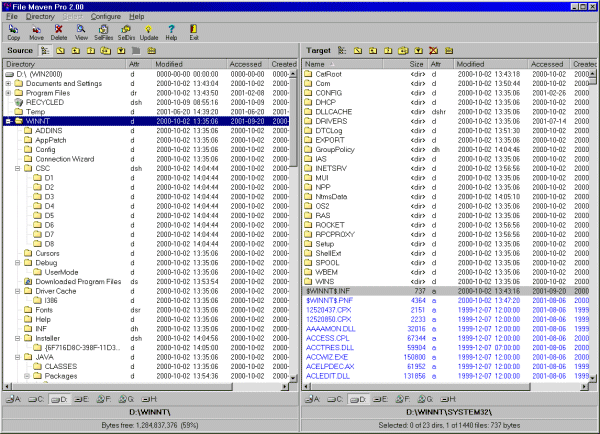The width and height of the screenshot is (600, 434).
Task: Toggle tree view button in Source panel
Action: [x=45, y=51]
